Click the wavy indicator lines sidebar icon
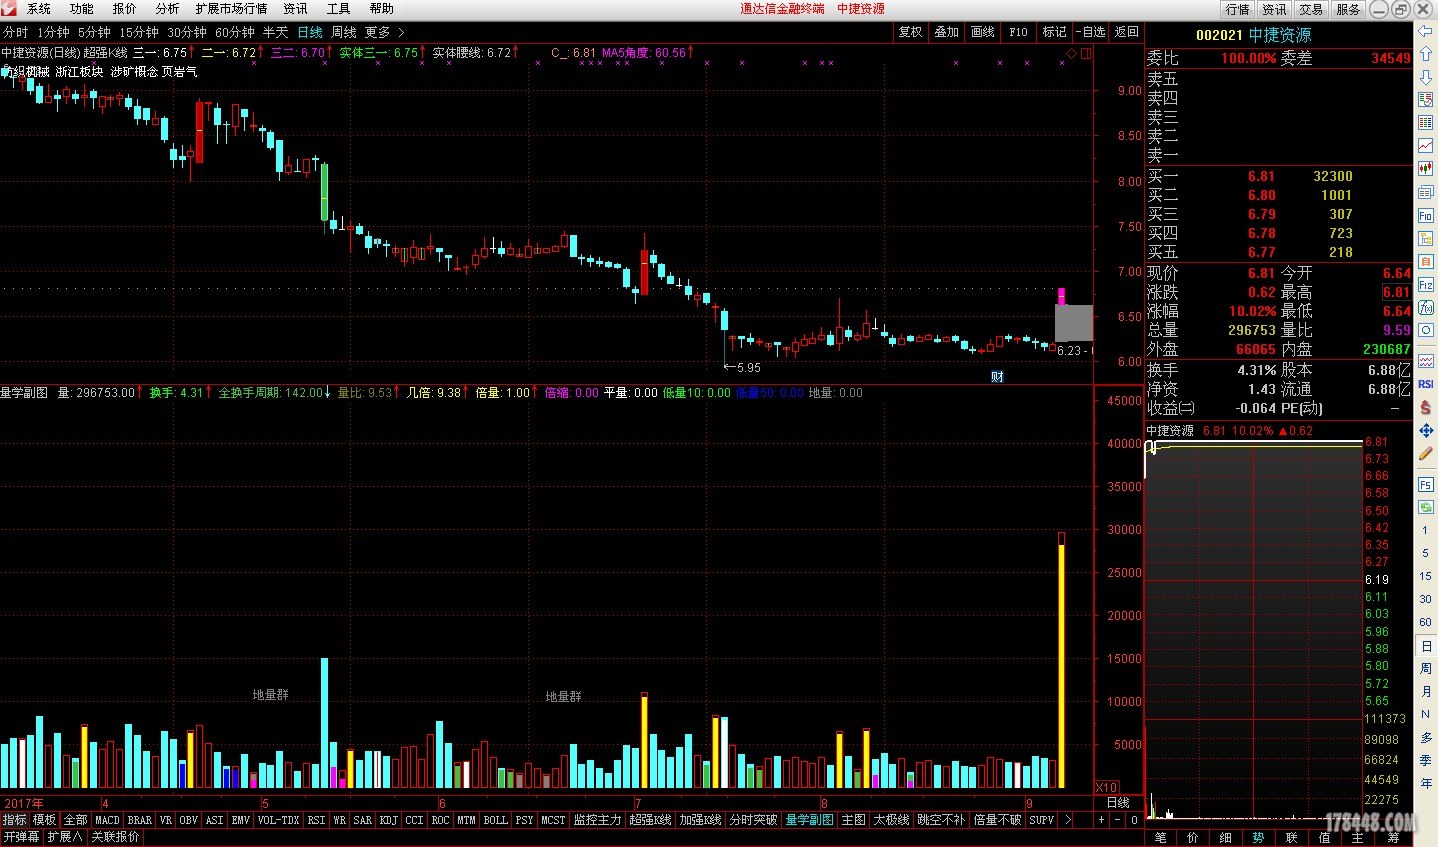The image size is (1438, 847). pos(1426,361)
